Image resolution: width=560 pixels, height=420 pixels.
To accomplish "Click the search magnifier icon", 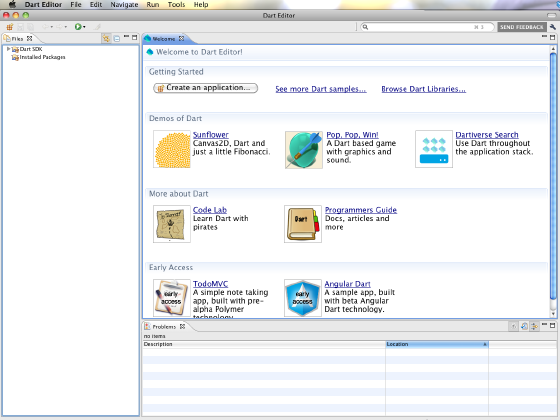I will (365, 27).
